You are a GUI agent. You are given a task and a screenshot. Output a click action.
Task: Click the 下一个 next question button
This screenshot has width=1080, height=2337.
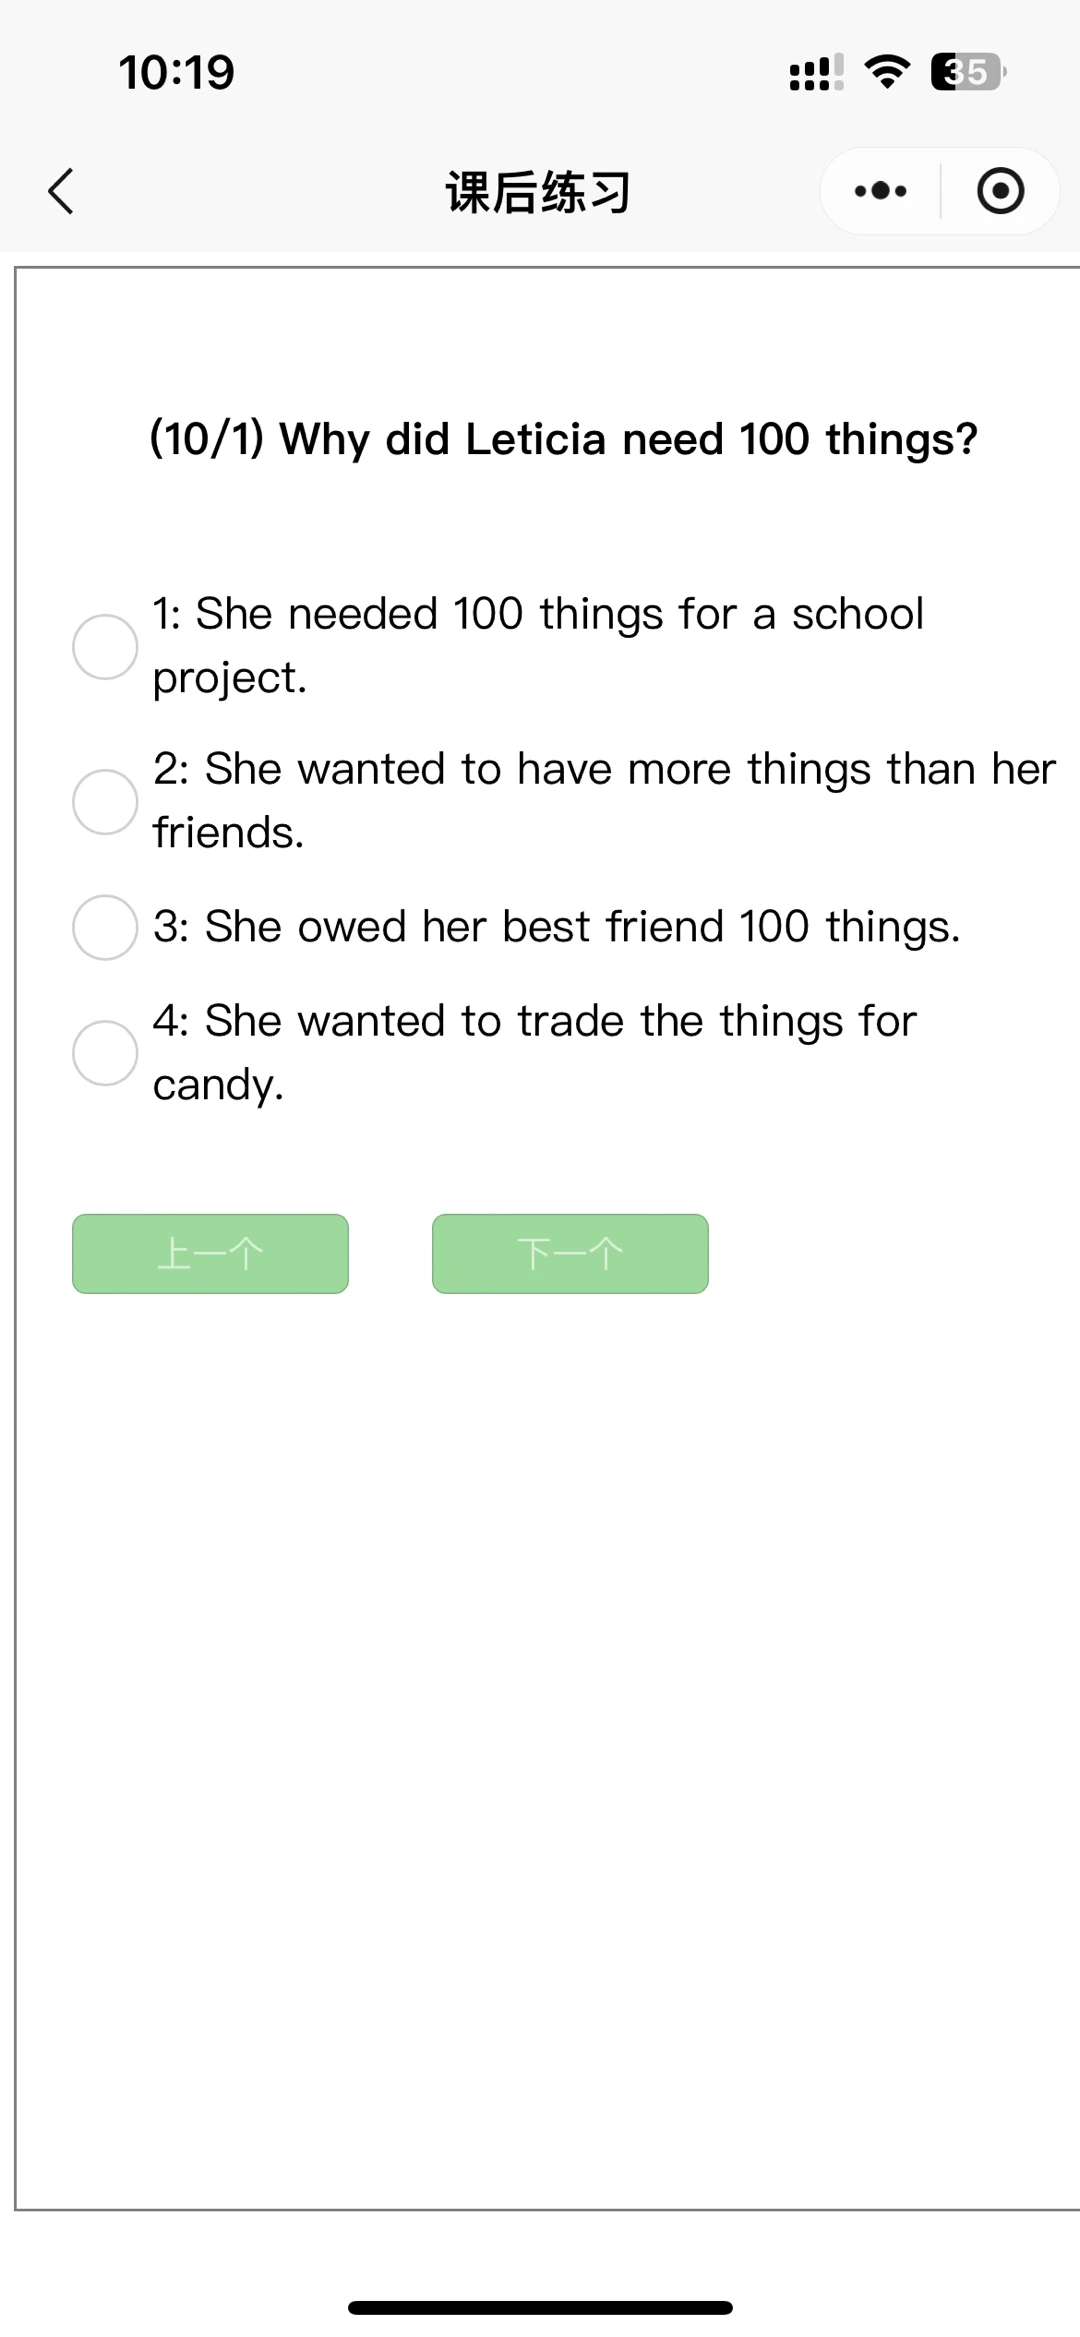click(x=570, y=1254)
